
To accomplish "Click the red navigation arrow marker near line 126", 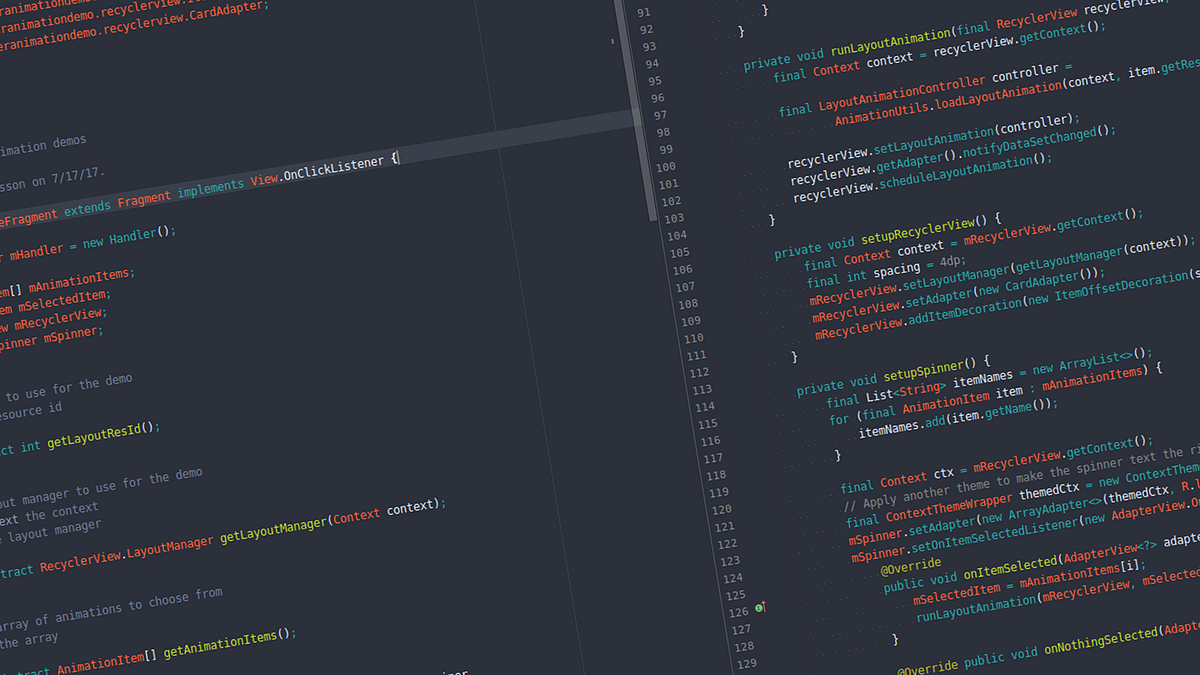I will pos(765,604).
